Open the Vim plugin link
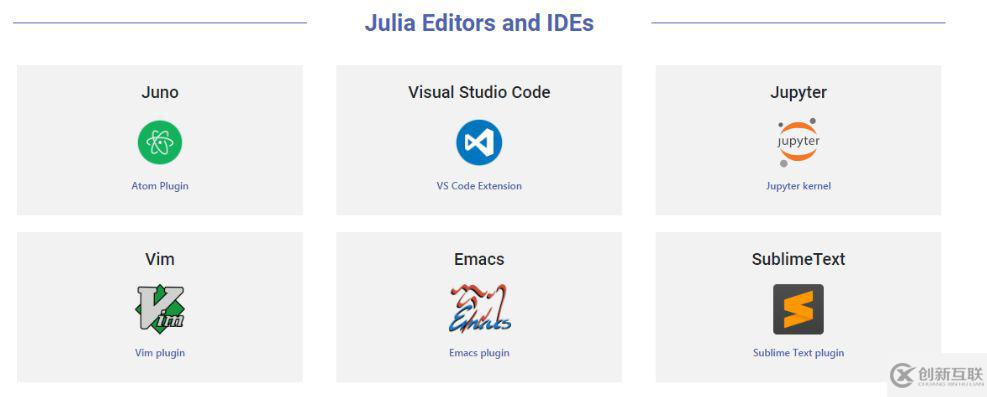 coord(160,353)
